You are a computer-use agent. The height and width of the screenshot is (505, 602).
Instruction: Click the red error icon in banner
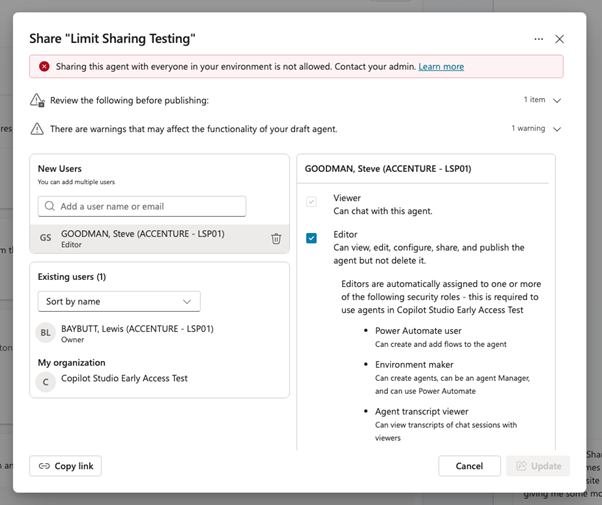[44, 67]
